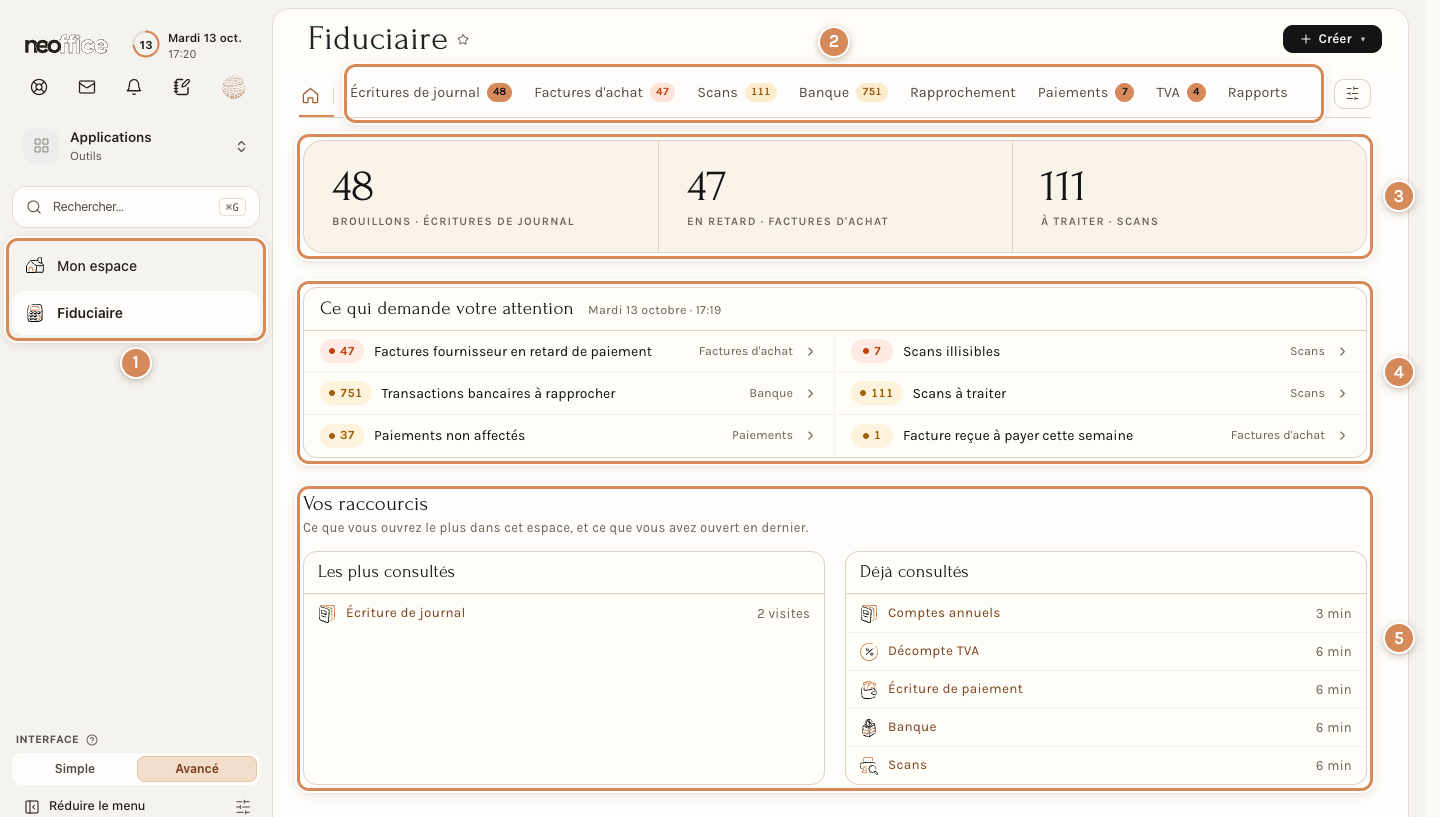1440x817 pixels.
Task: Click the Écriture de paiement row icon
Action: click(869, 690)
